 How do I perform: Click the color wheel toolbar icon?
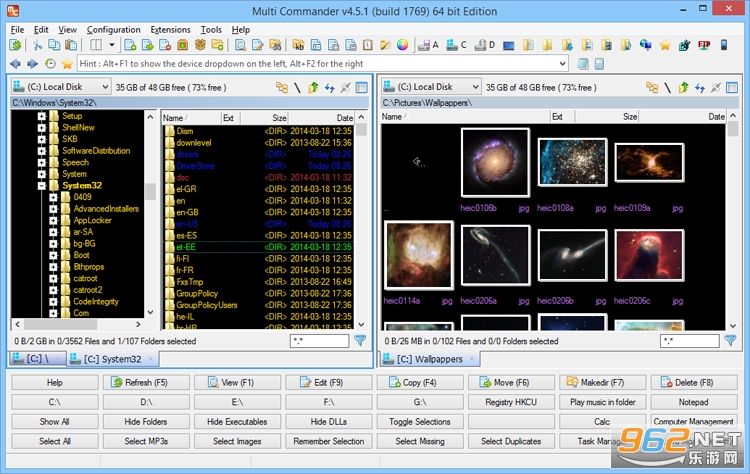(403, 45)
